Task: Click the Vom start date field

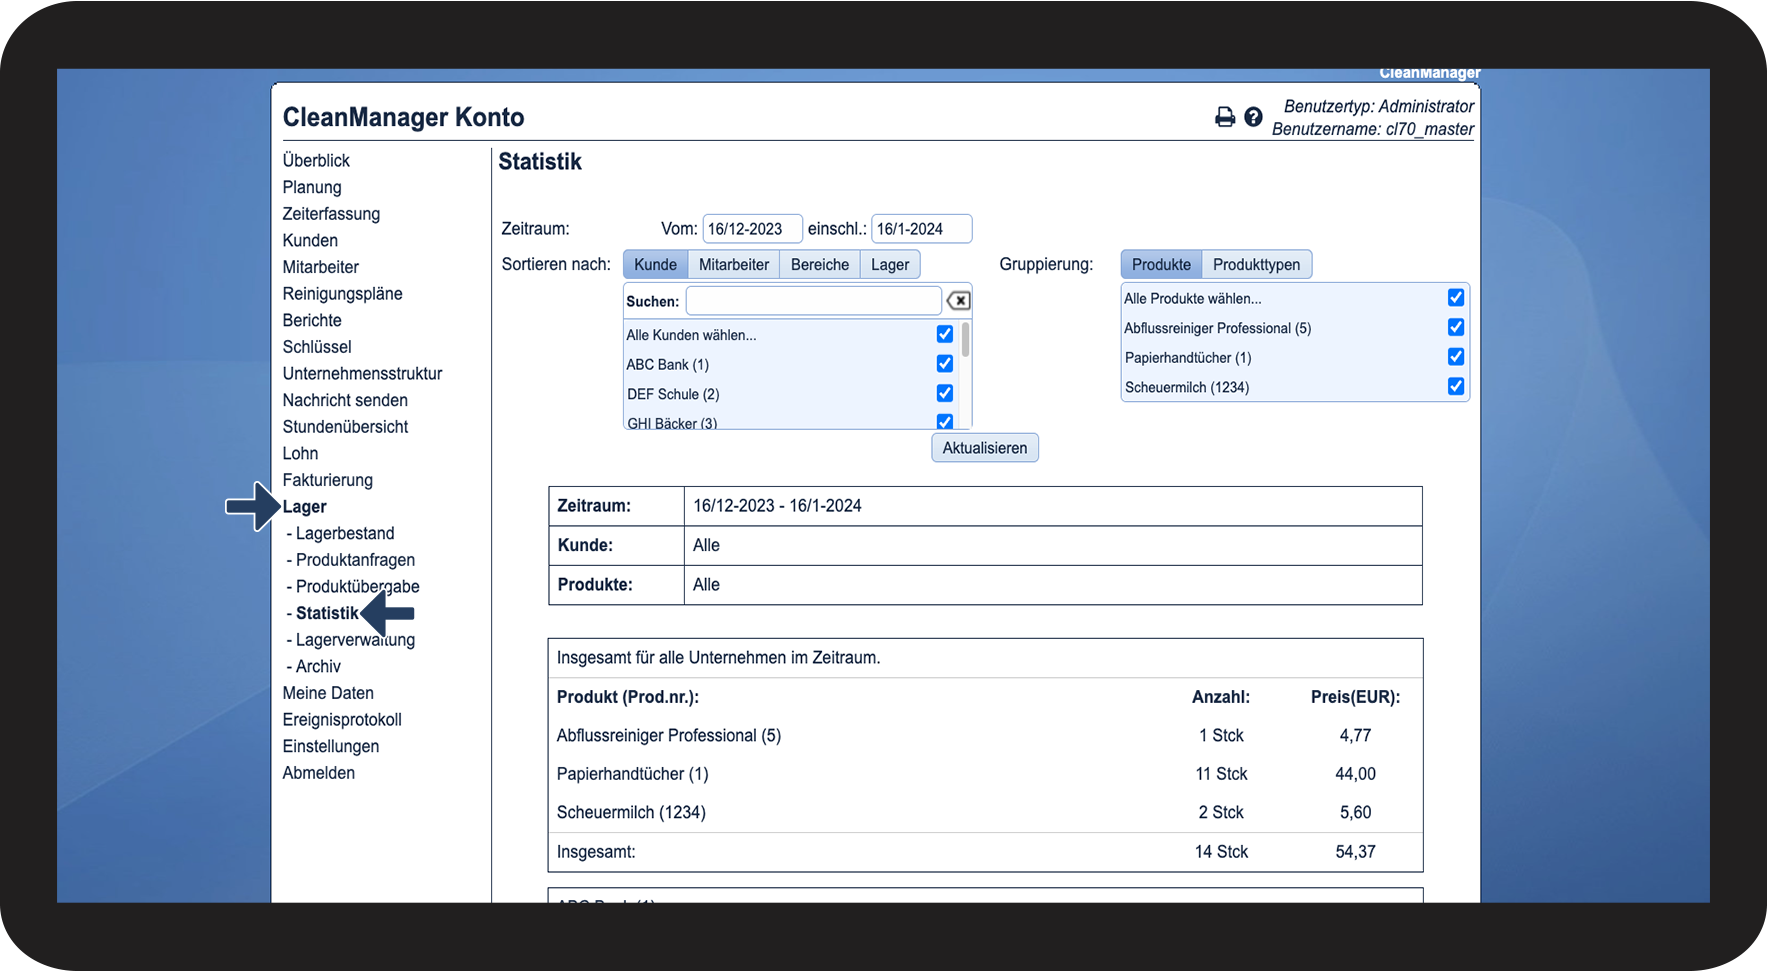Action: pyautogui.click(x=751, y=229)
